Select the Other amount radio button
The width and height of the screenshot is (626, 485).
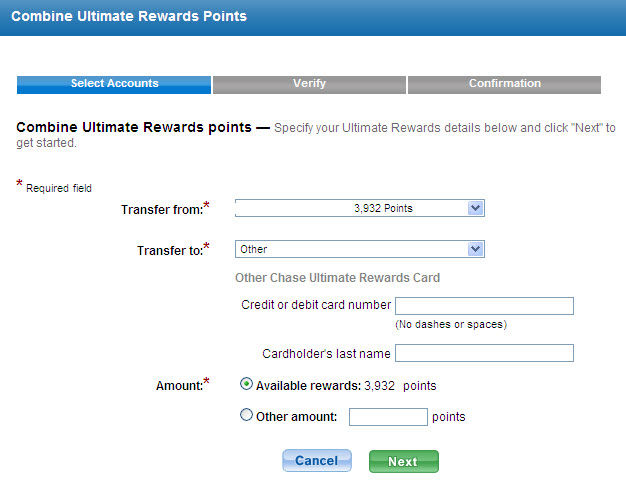246,415
